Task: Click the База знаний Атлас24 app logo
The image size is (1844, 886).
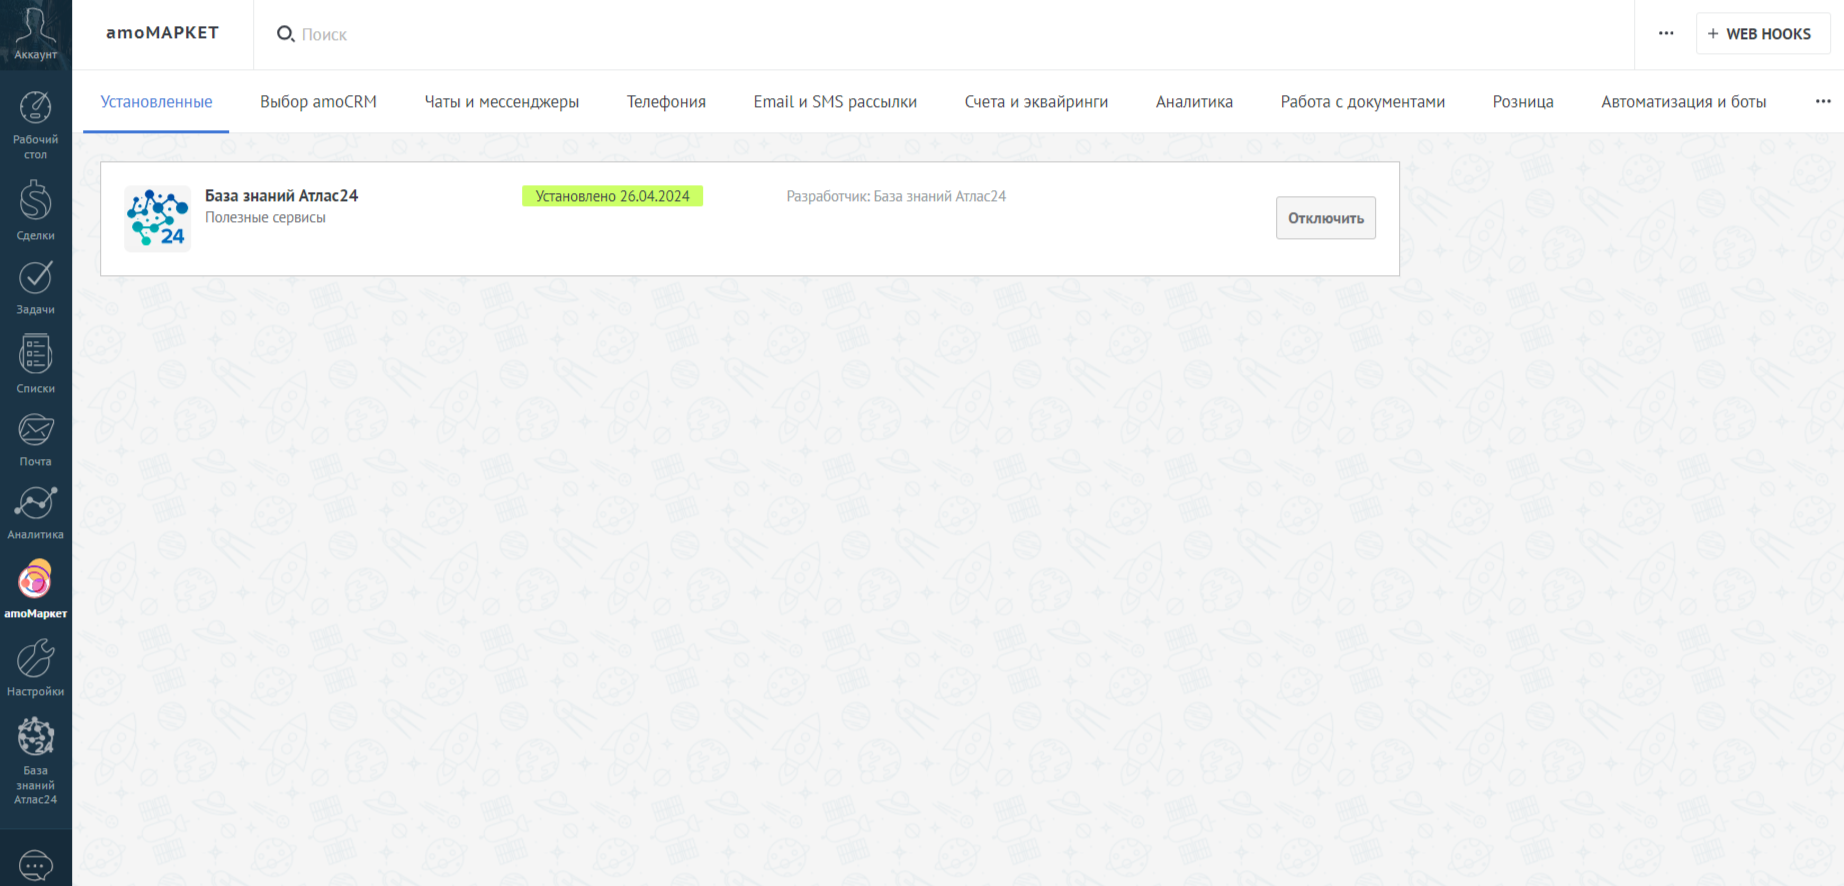Action: tap(158, 218)
